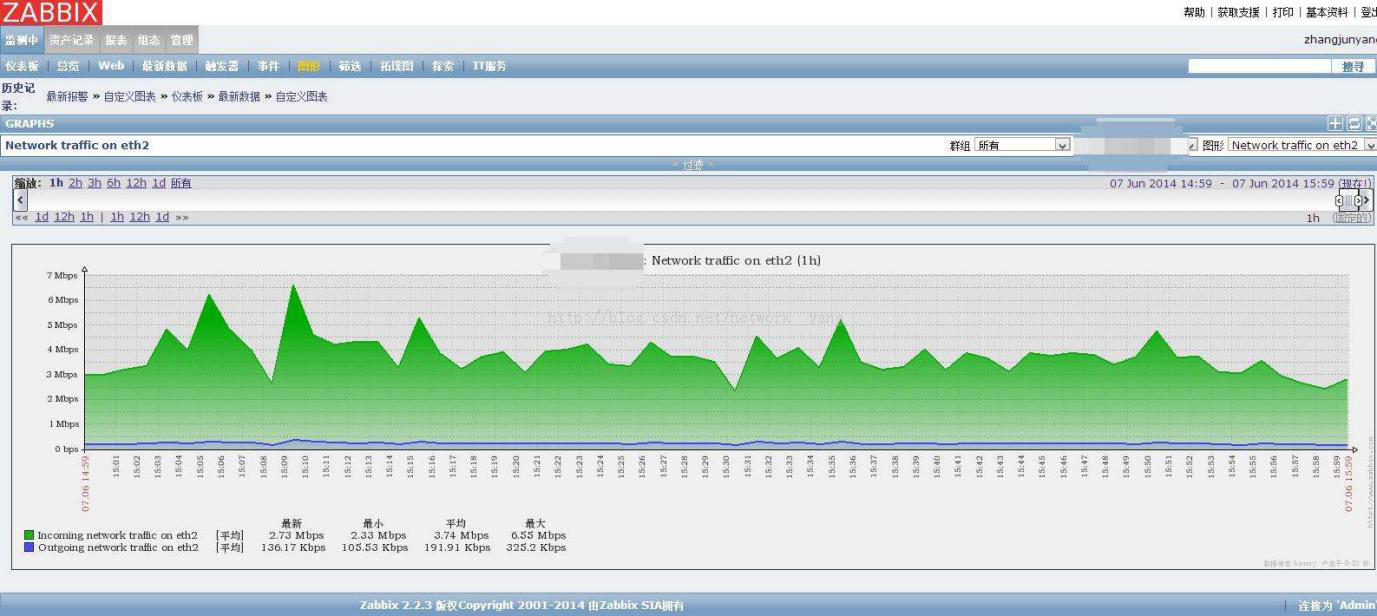Screen dimensions: 1377x616
Task: Set zoom to 12h
Action: click(x=136, y=183)
